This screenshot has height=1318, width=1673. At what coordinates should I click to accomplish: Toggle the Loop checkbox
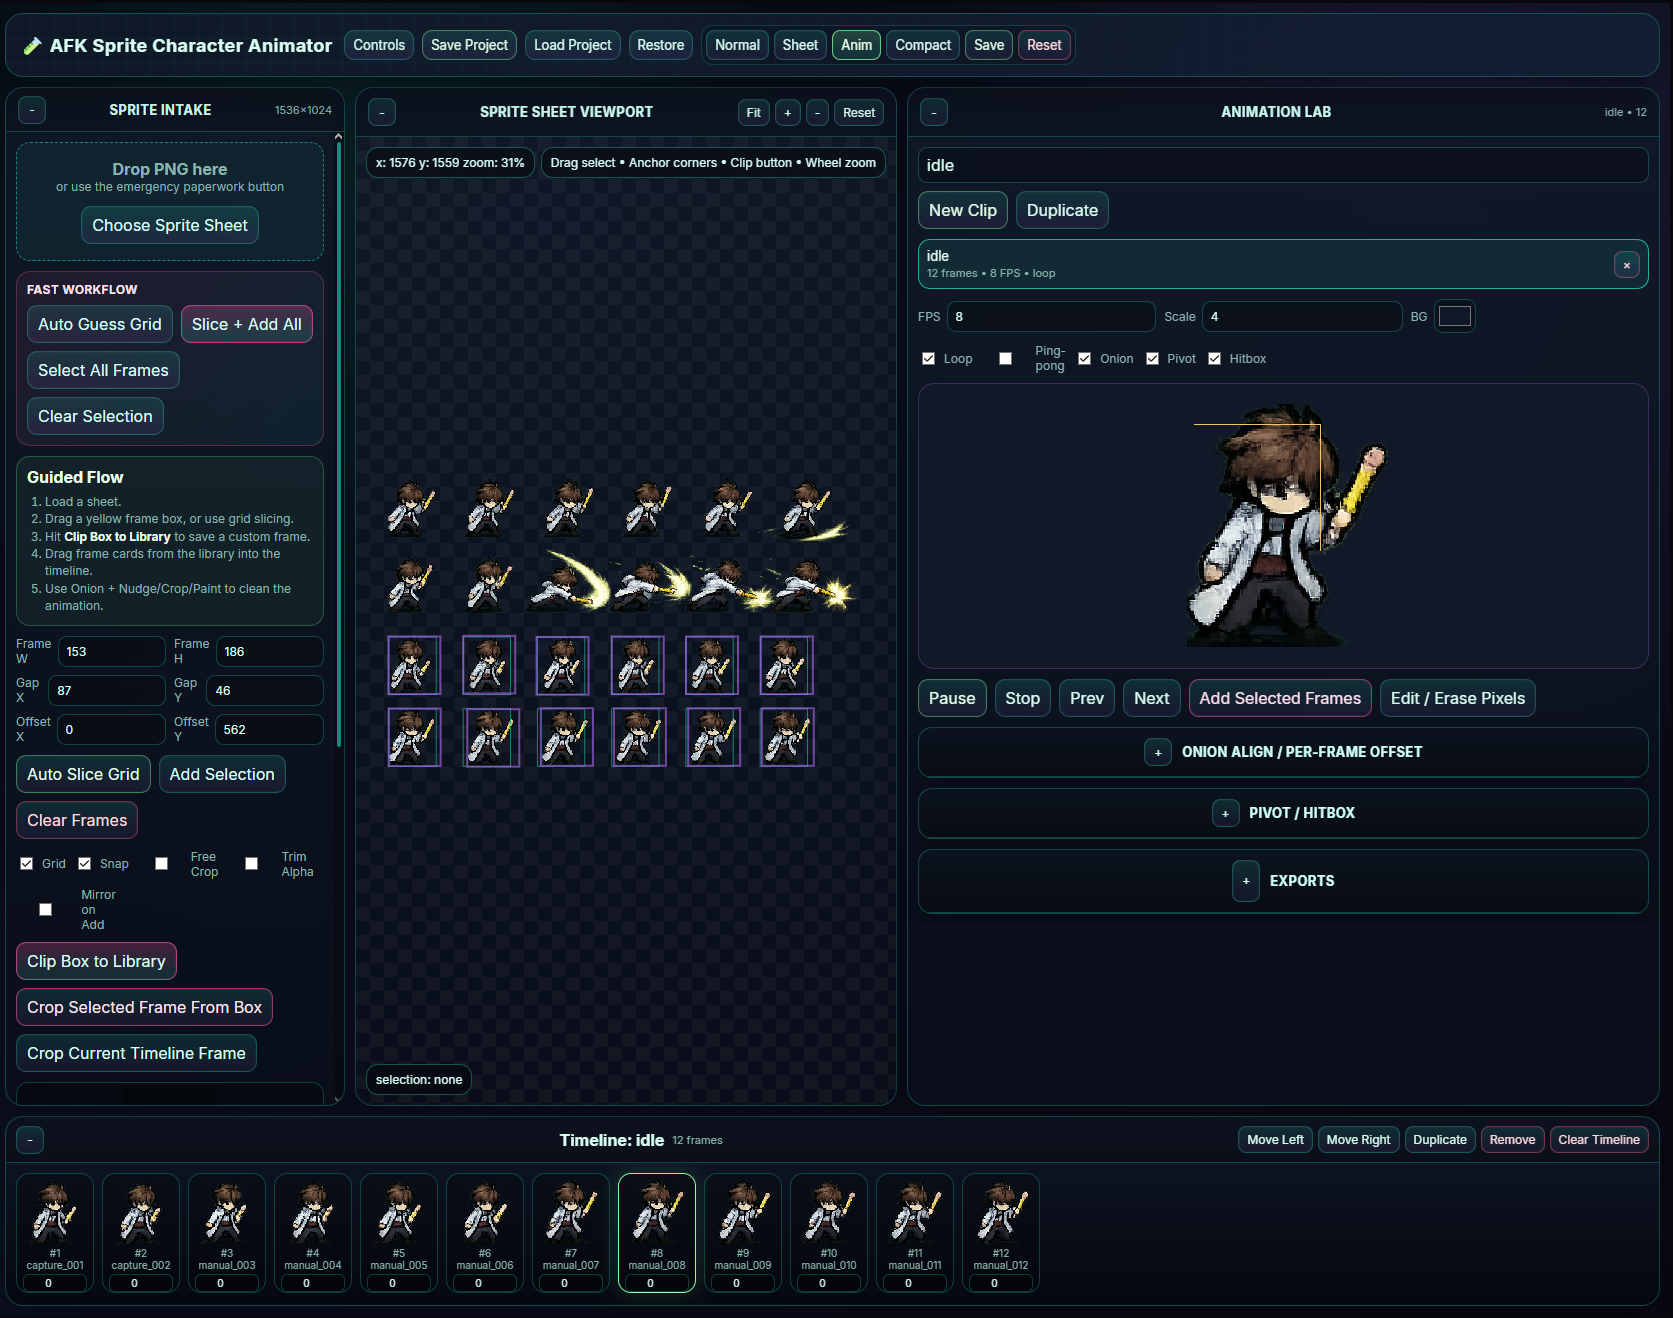[x=929, y=359]
